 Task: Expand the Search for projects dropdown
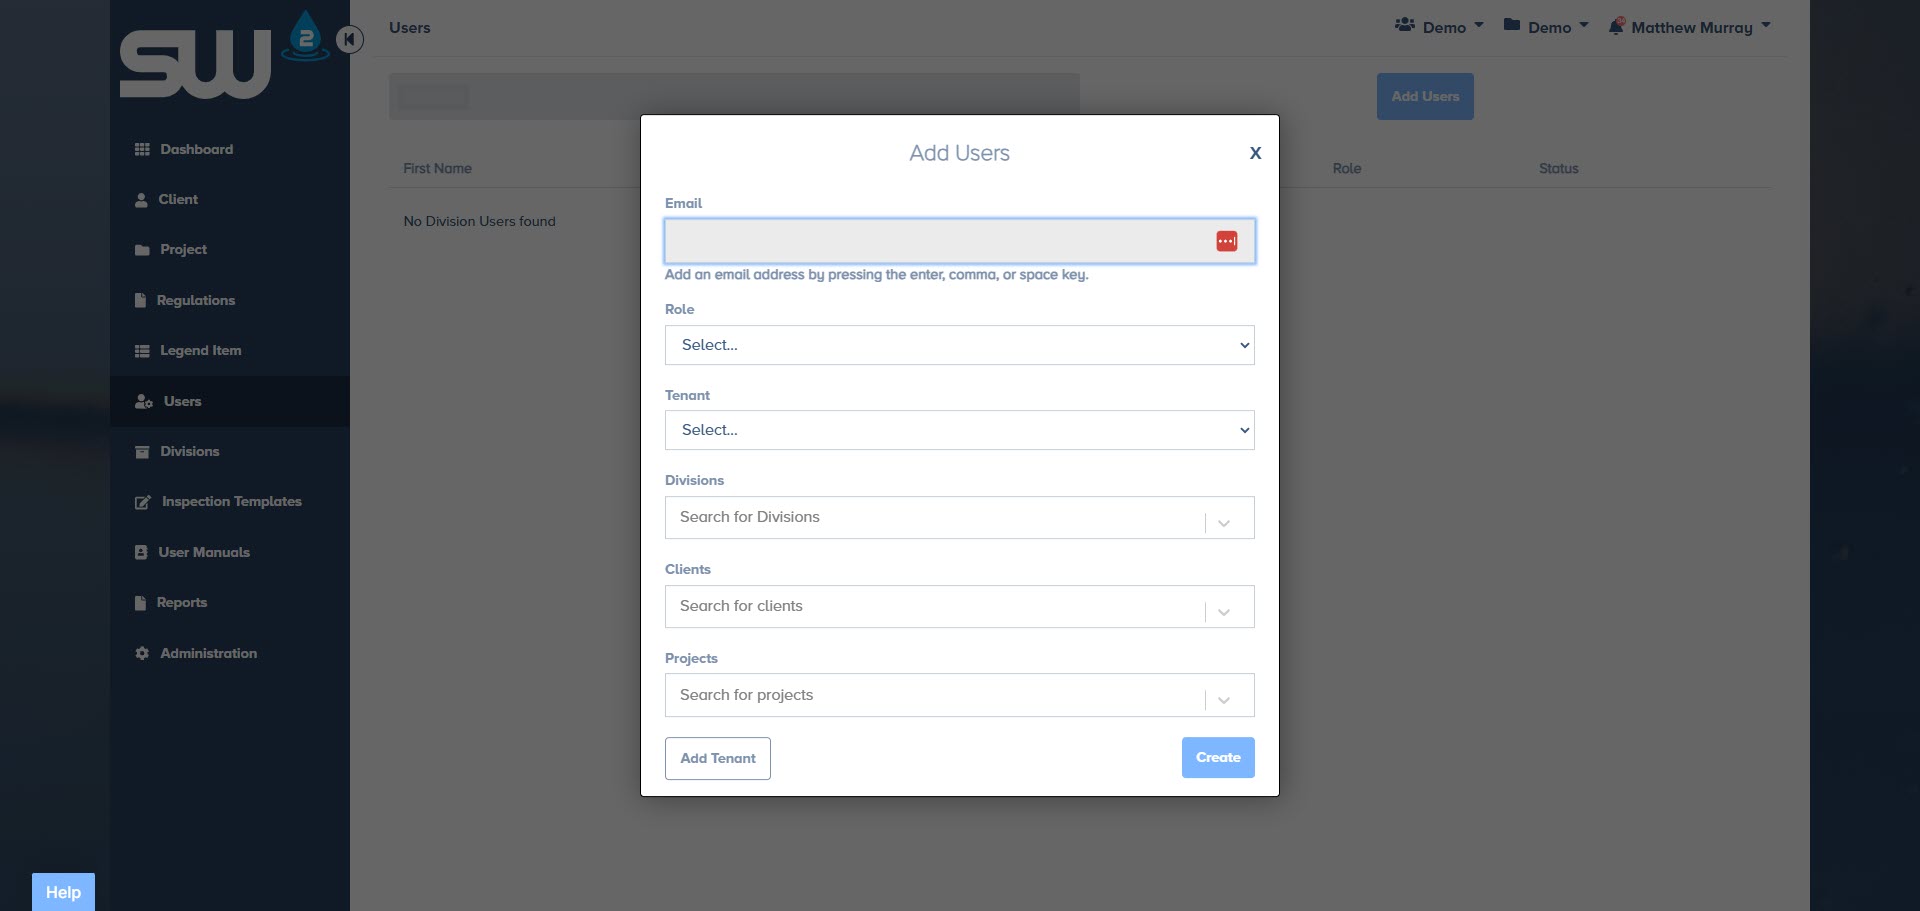click(x=1223, y=700)
